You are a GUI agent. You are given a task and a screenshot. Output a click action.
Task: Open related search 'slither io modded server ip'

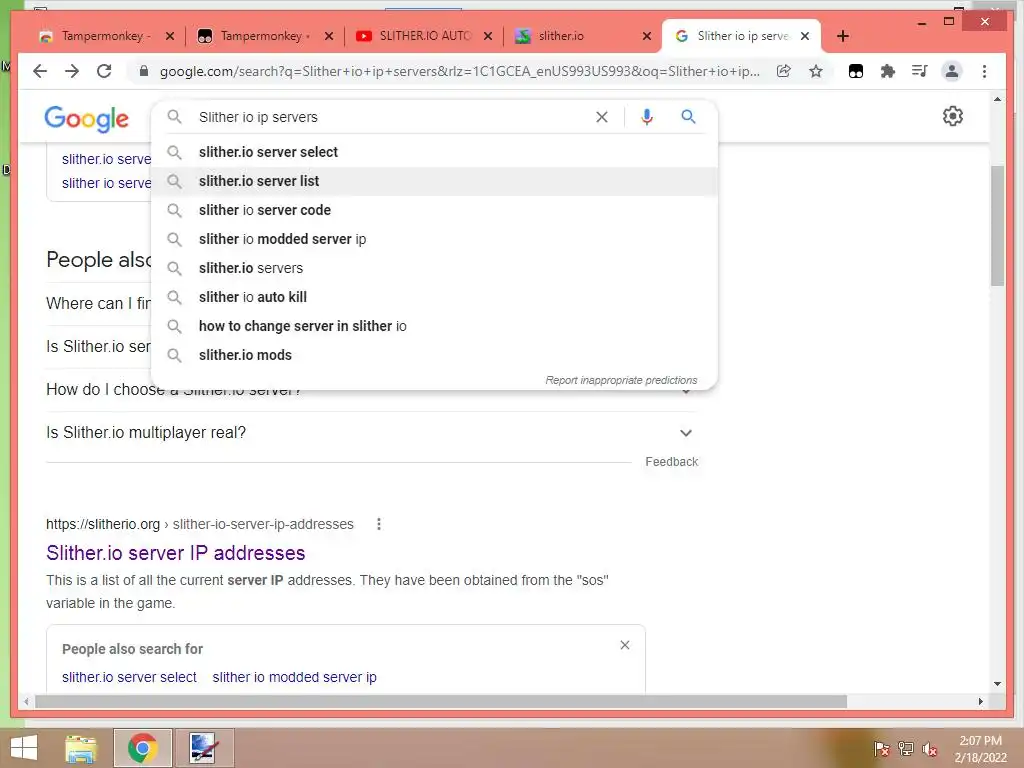[295, 677]
